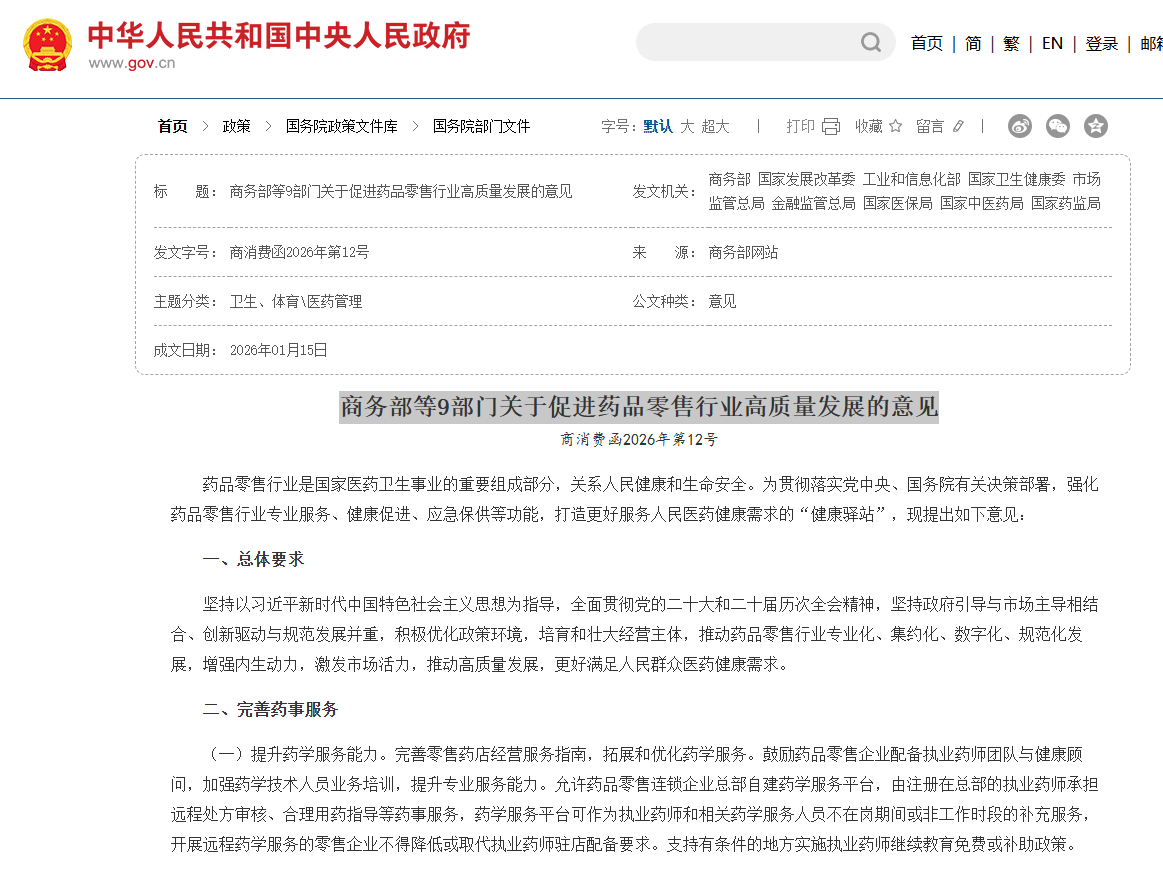Click the favorite (收藏) star icon
Viewport: 1163px width, 873px height.
(x=895, y=126)
